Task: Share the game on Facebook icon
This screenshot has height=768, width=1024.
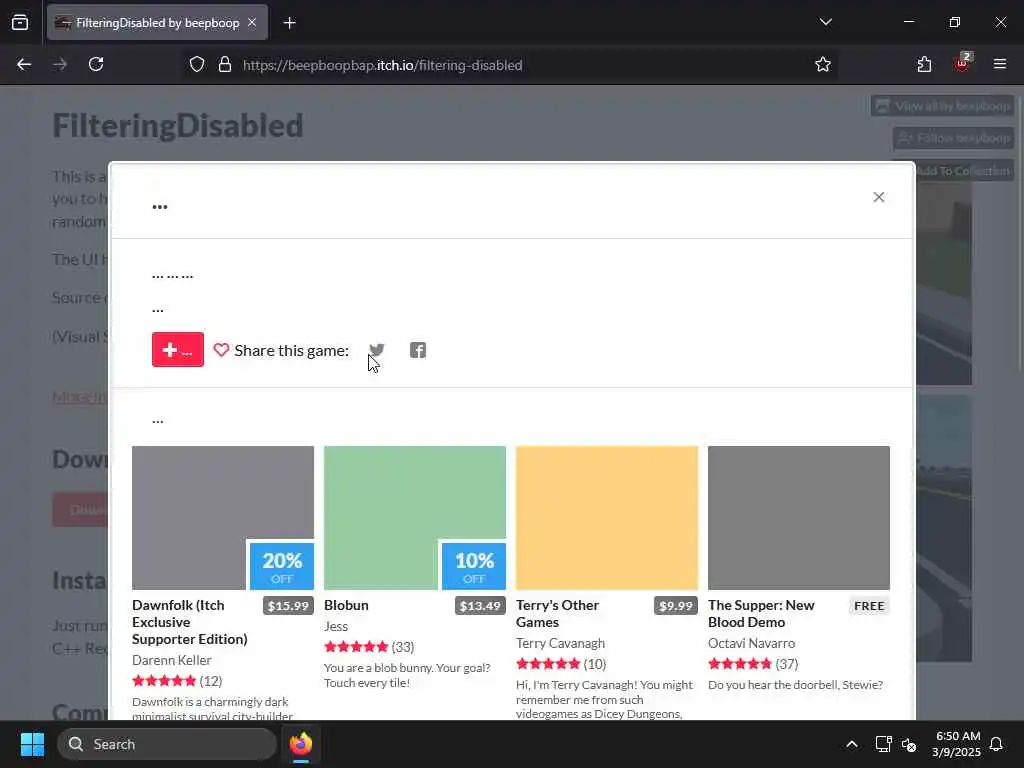Action: click(x=418, y=350)
